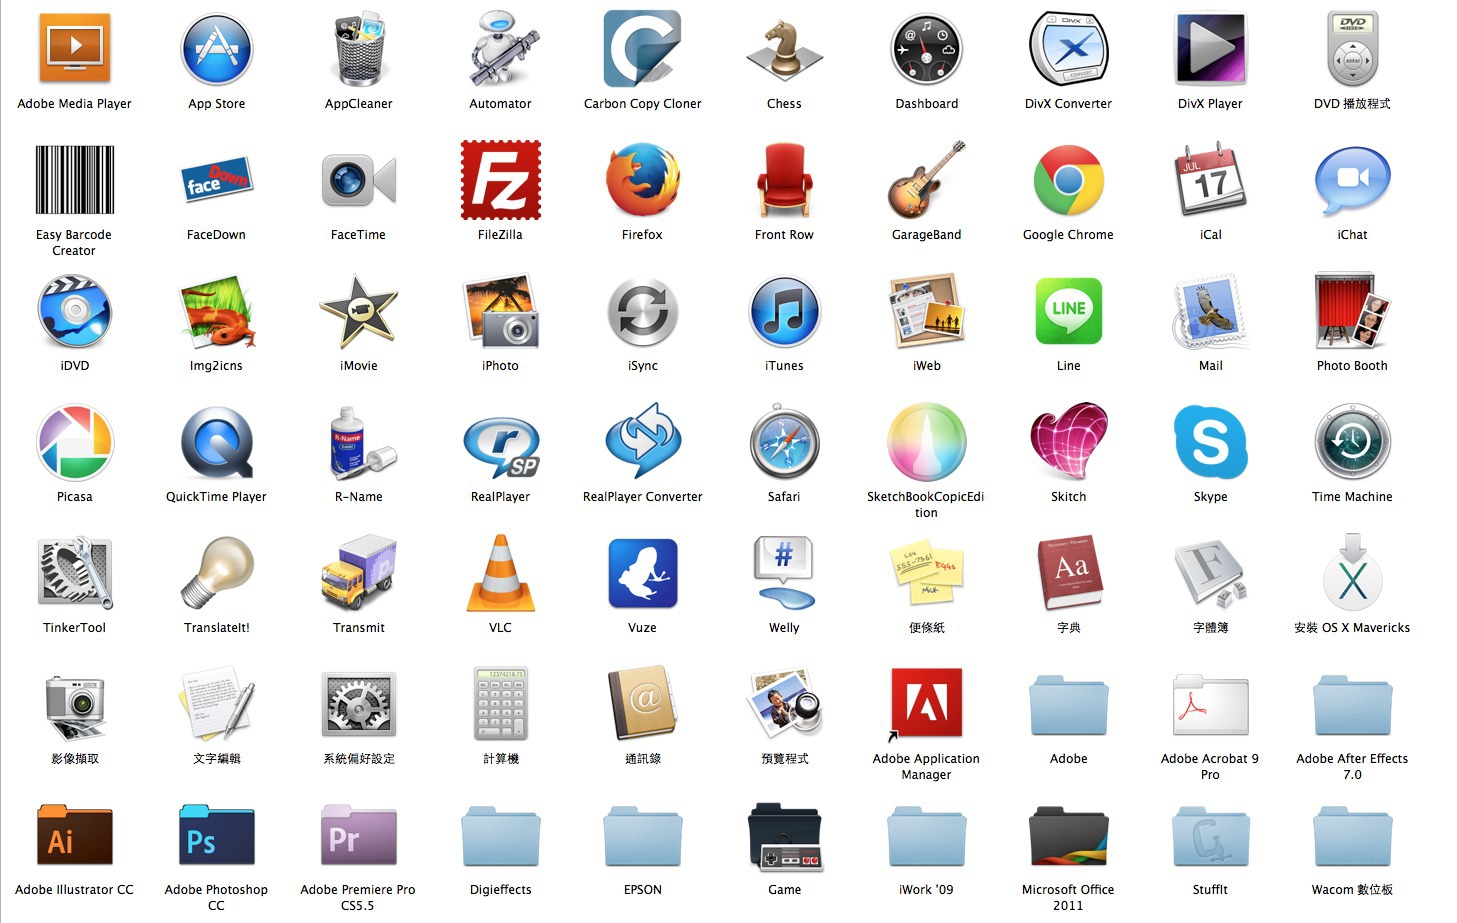Open the Vuze frog icon

click(643, 573)
